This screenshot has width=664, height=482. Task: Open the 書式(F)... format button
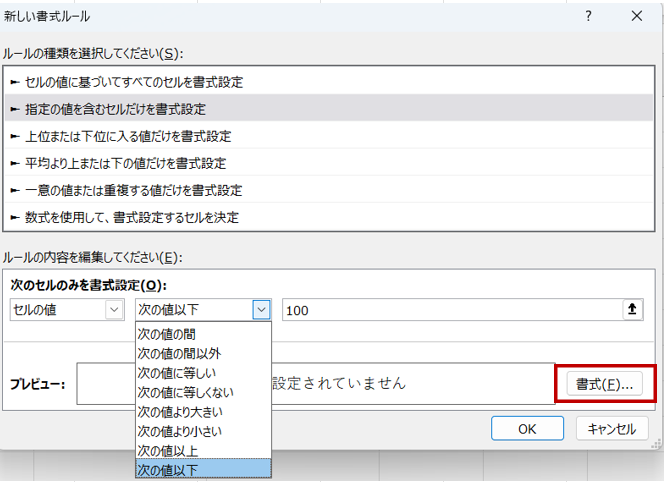[604, 384]
